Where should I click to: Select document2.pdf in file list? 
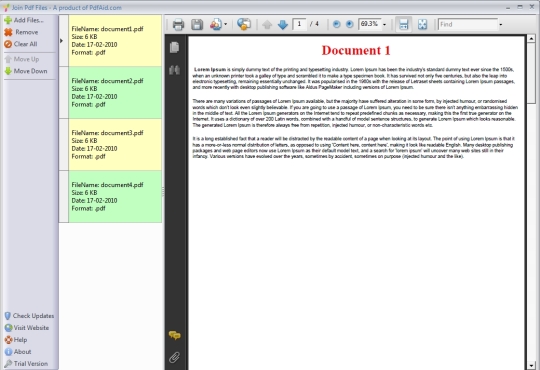click(x=115, y=93)
